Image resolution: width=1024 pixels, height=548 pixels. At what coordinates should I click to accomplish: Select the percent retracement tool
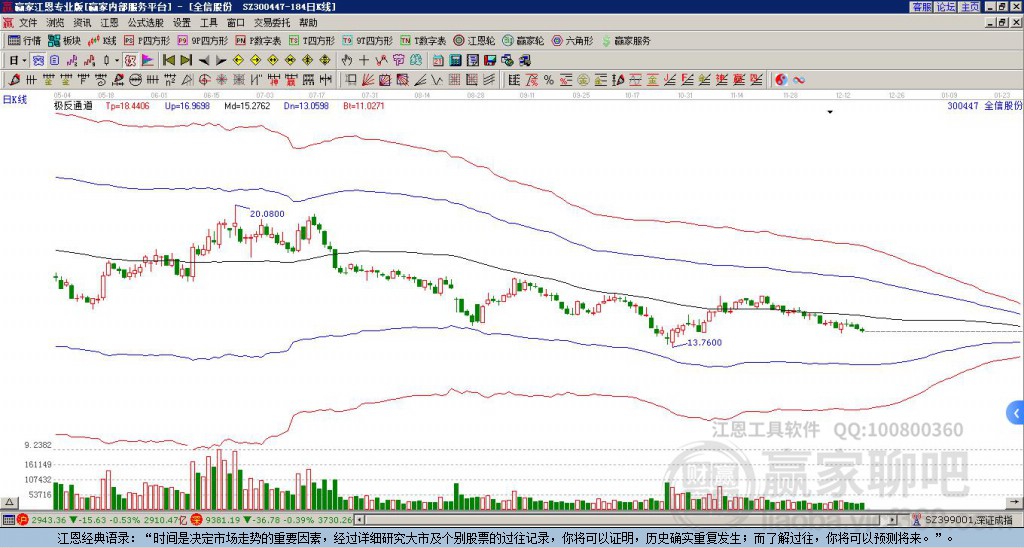(x=549, y=80)
